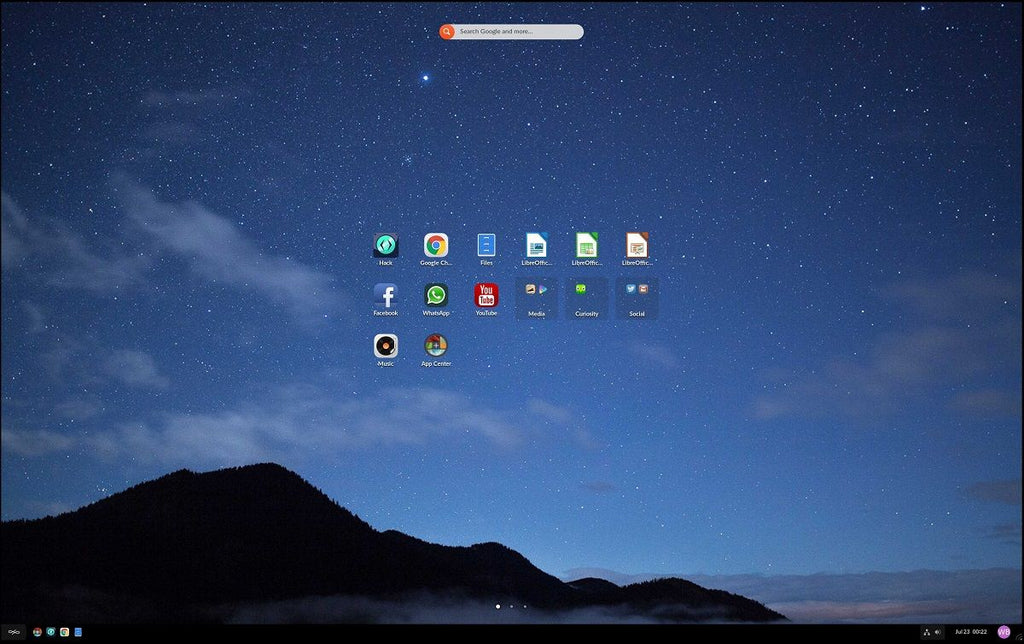Open LibreOffice Writer
This screenshot has height=644, width=1024.
point(537,243)
